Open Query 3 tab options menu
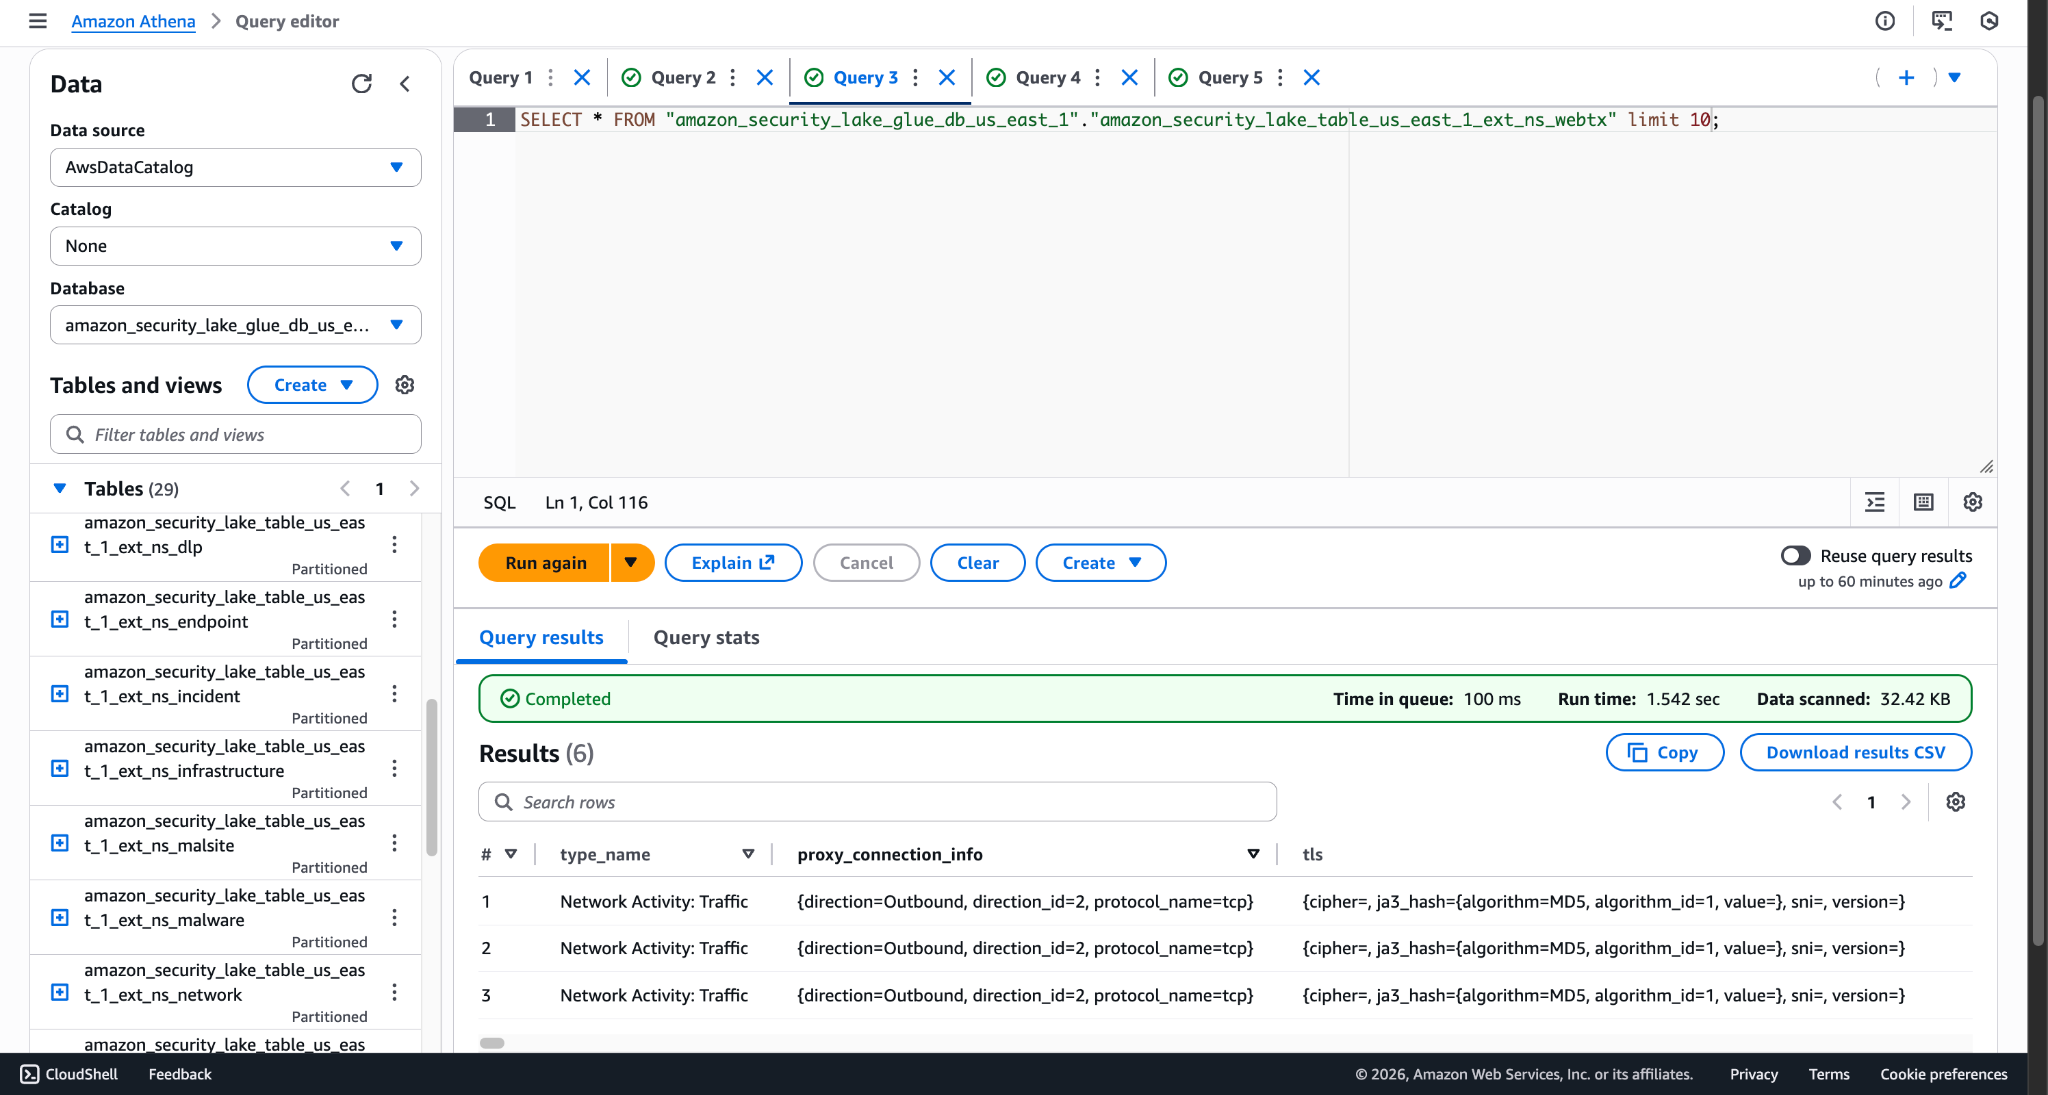Screen dimensions: 2048x1095 (x=915, y=77)
